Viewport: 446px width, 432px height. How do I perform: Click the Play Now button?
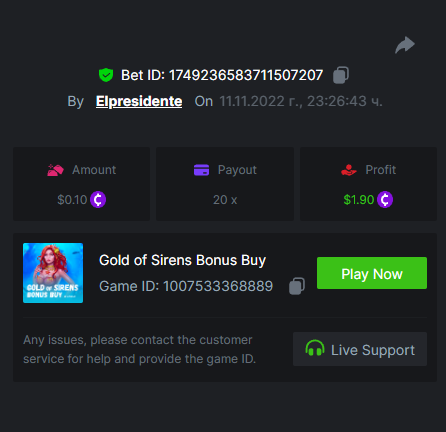pyautogui.click(x=372, y=273)
